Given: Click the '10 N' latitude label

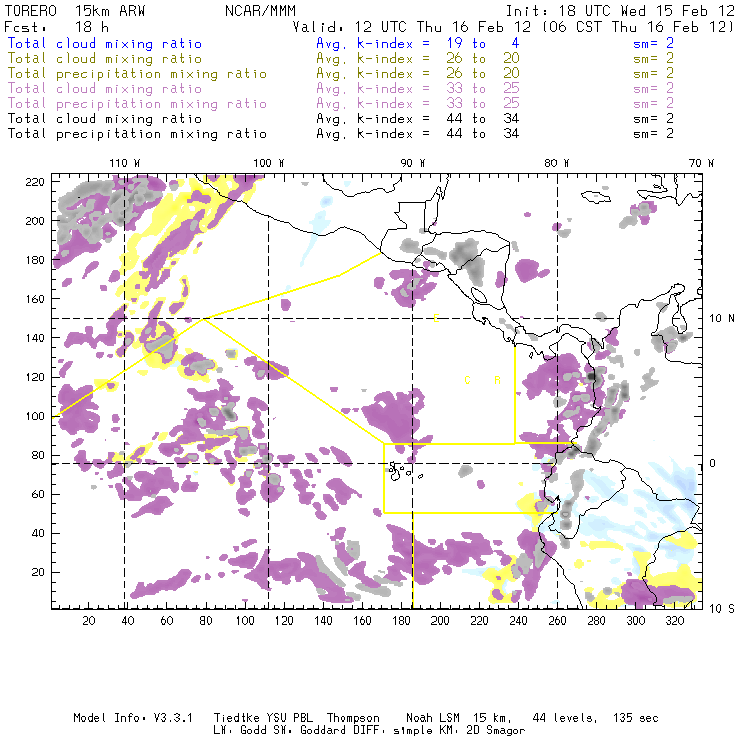Looking at the screenshot, I should tap(722, 319).
